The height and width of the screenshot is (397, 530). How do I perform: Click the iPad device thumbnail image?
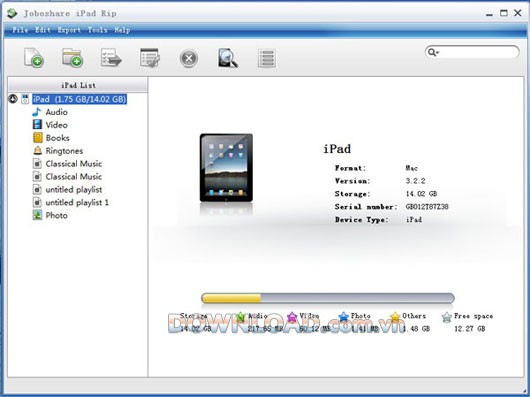(226, 168)
